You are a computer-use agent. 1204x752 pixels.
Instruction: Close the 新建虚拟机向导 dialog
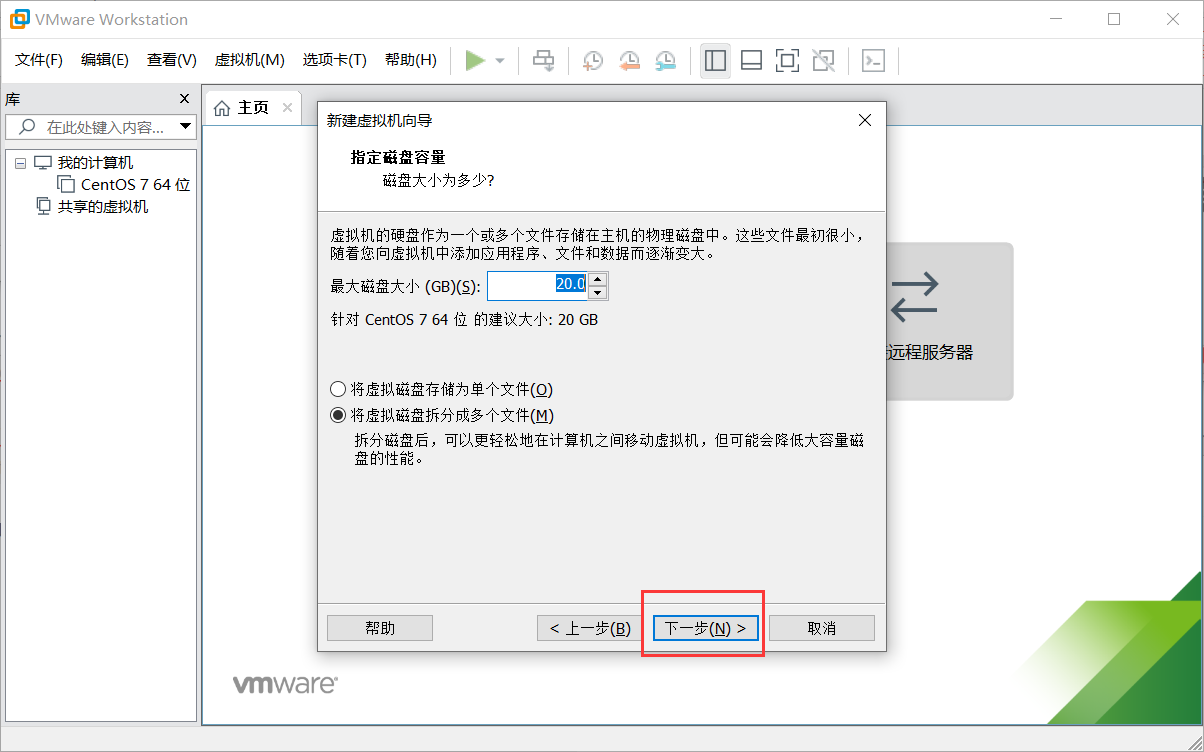pos(866,120)
